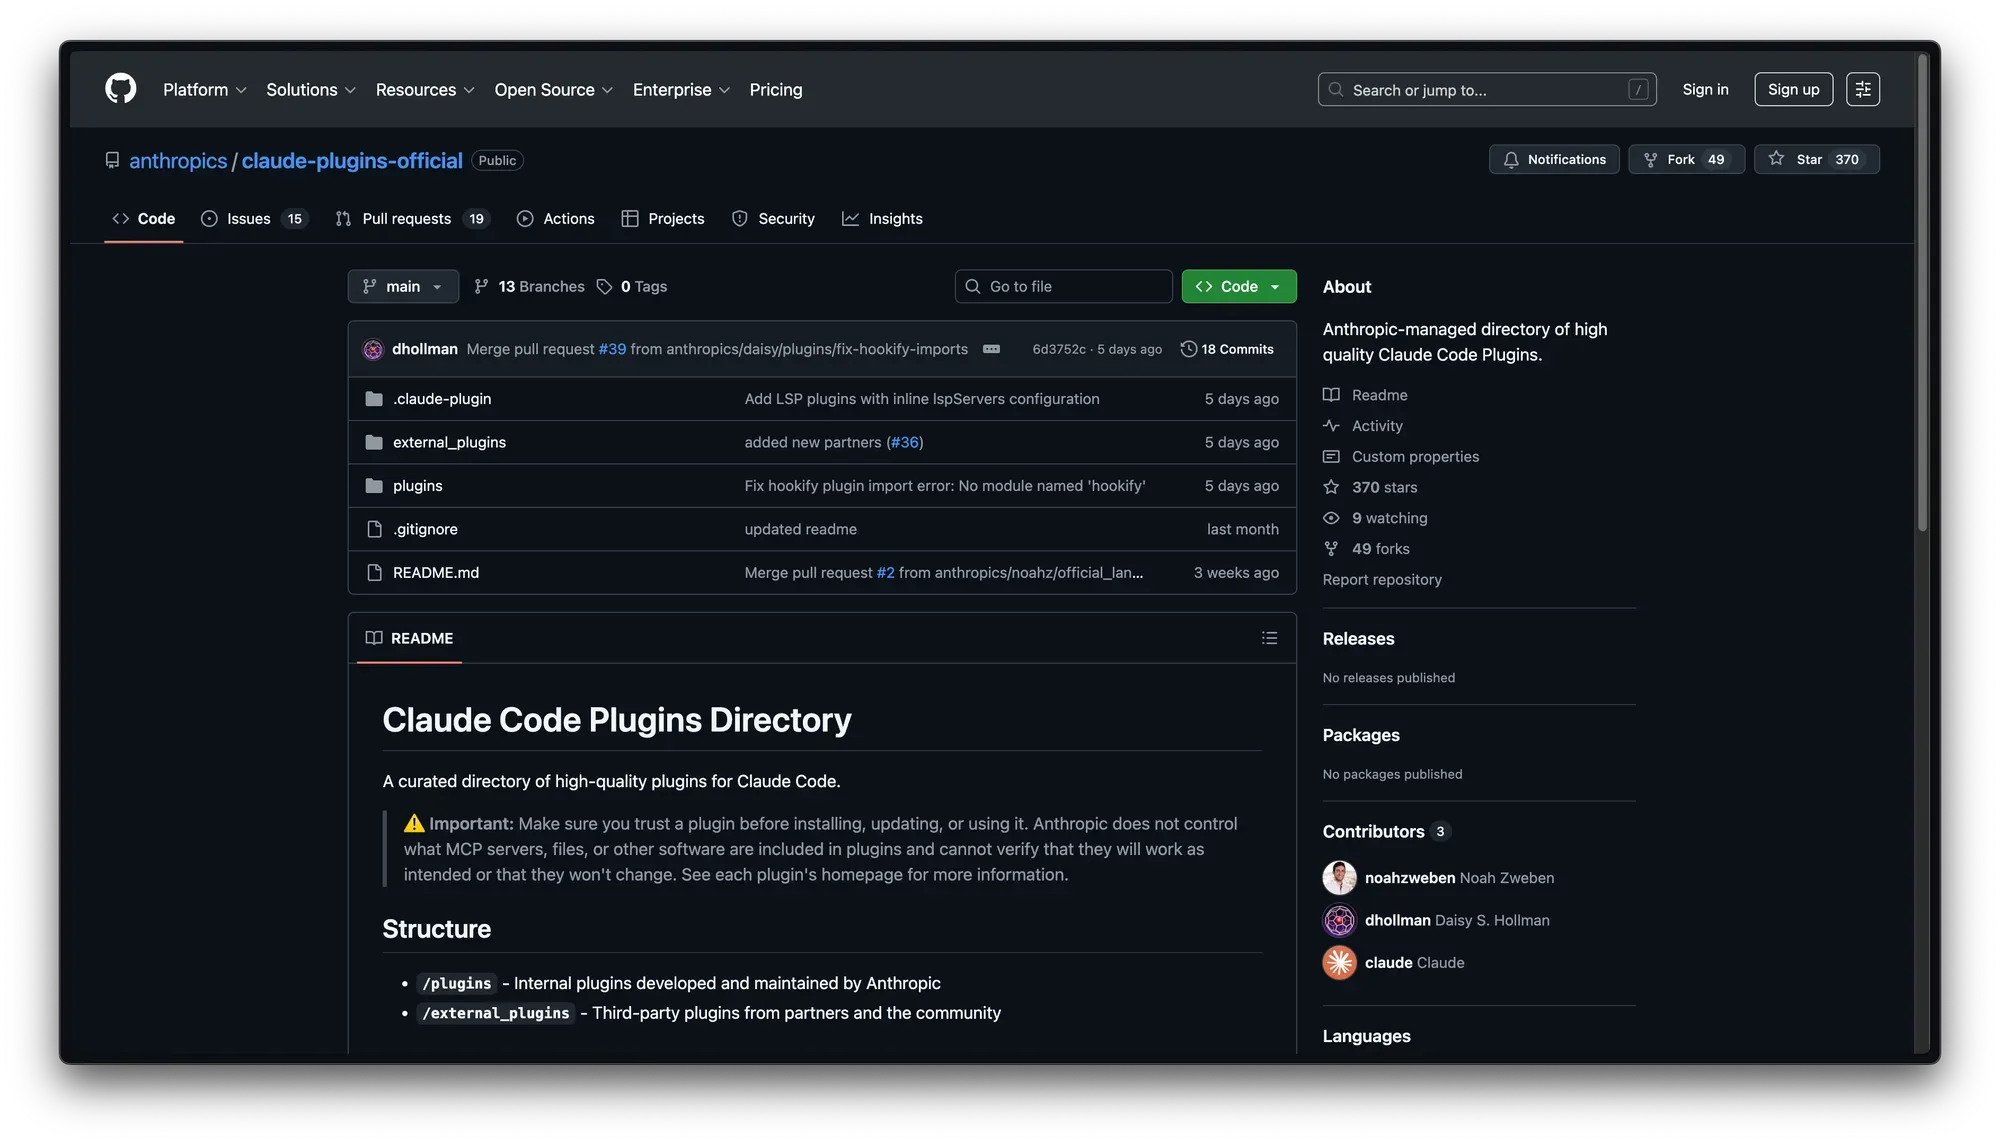Screen dimensions: 2000x1143
Task: Click the Sign up button
Action: (x=1793, y=89)
